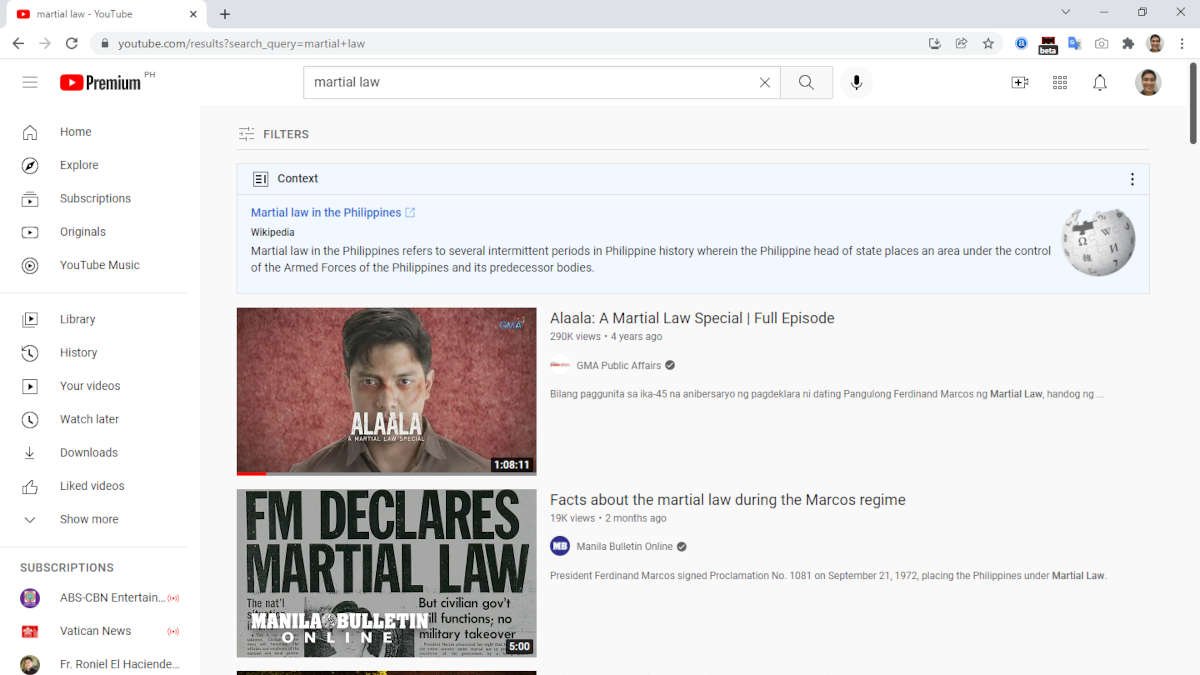Viewport: 1200px width, 675px height.
Task: Bookmark this page with the star icon
Action: tap(987, 43)
